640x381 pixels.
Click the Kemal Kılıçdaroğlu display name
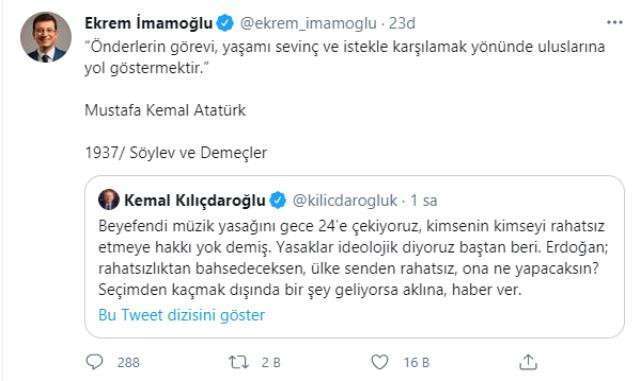(195, 201)
